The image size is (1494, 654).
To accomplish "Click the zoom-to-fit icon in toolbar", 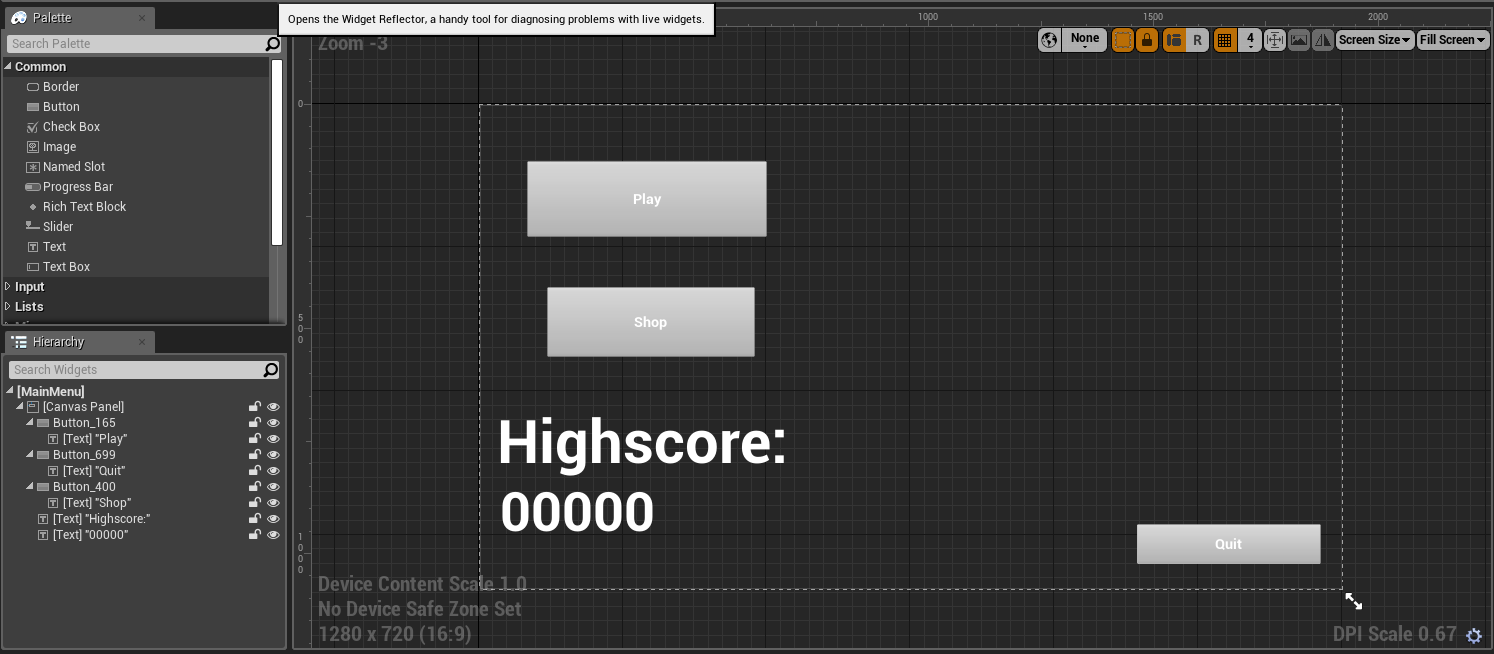I will tap(1274, 40).
